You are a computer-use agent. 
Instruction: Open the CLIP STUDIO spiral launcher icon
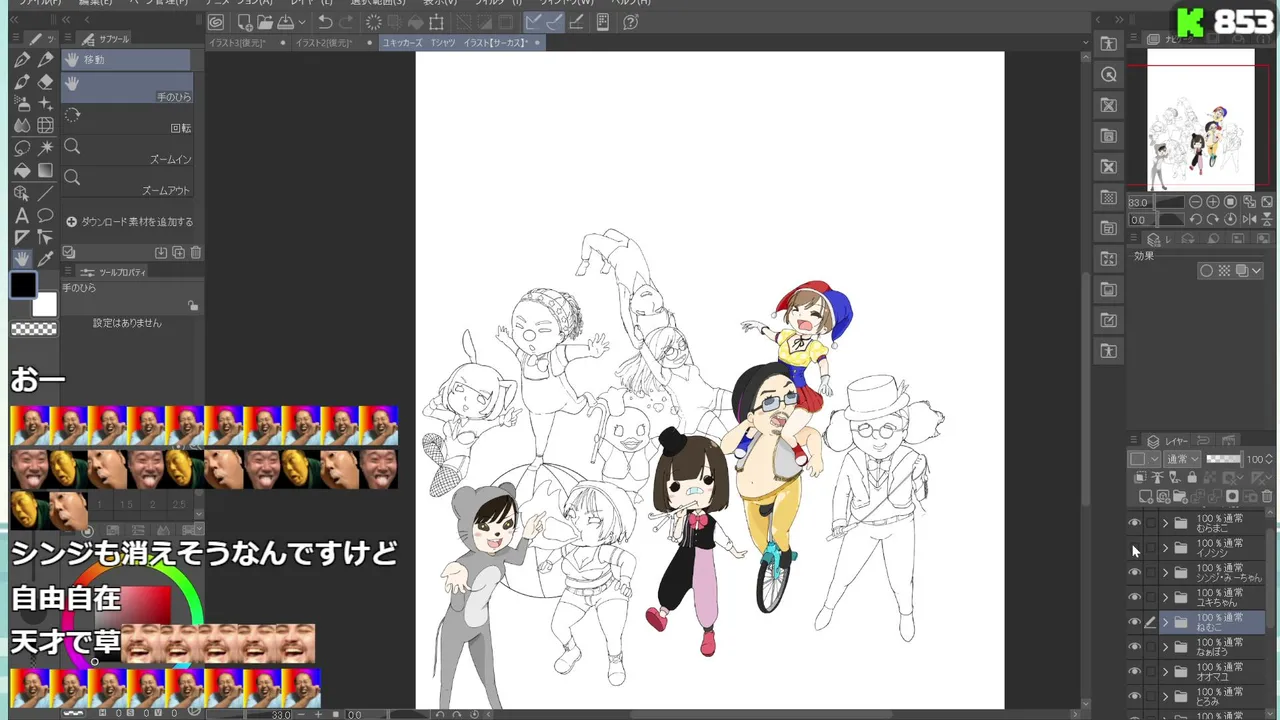(x=216, y=22)
